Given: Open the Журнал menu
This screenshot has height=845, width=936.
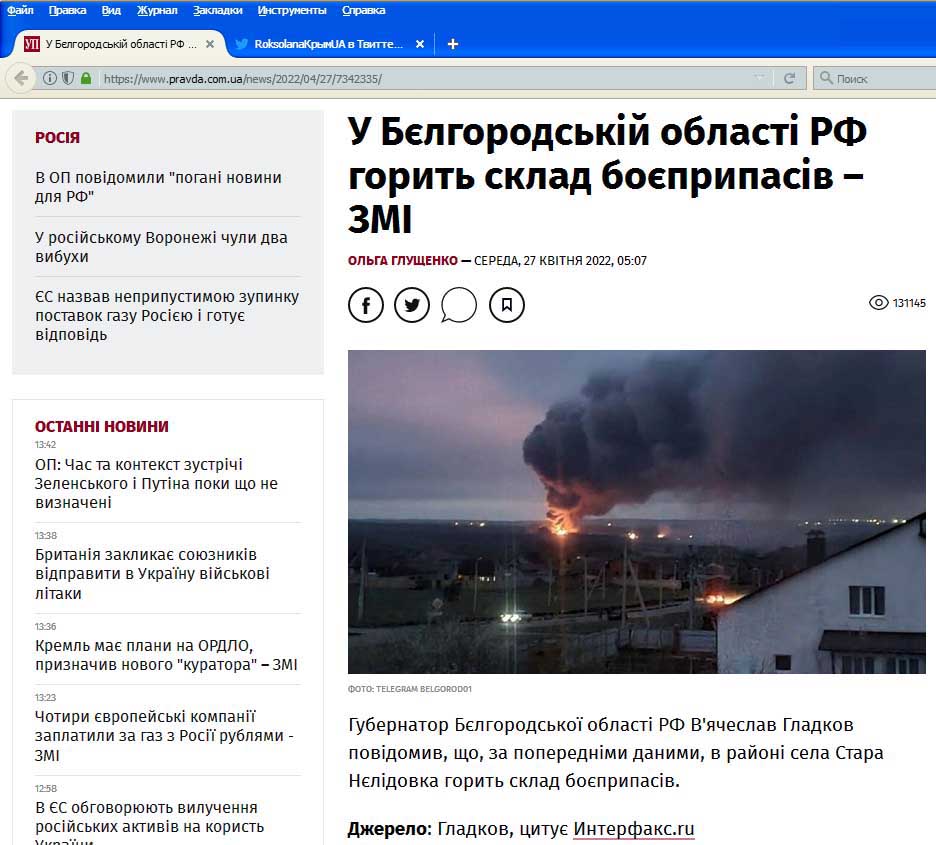Looking at the screenshot, I should pos(157,10).
